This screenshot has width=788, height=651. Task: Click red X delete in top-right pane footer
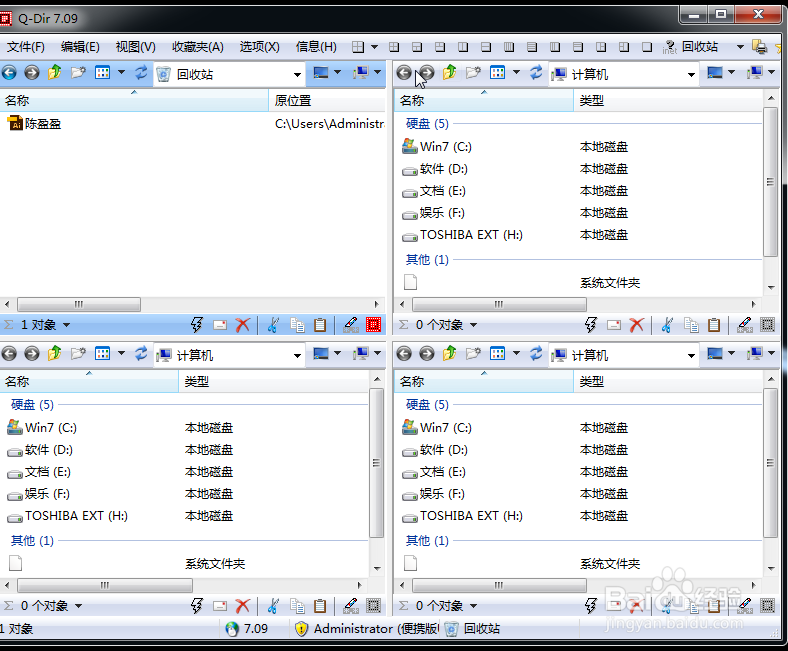(x=637, y=325)
